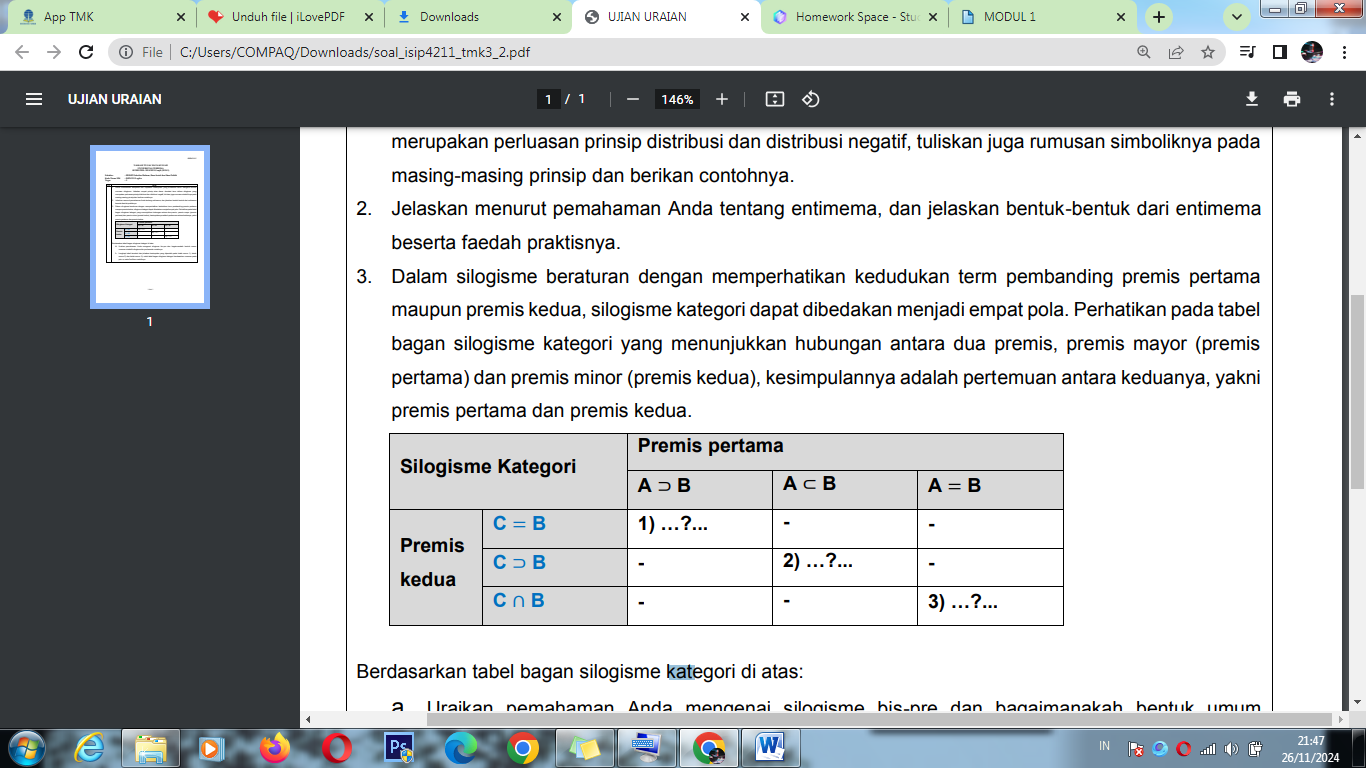Viewport: 1366px width, 768px height.
Task: Click the 'C ∩ B' table cell
Action: [555, 606]
